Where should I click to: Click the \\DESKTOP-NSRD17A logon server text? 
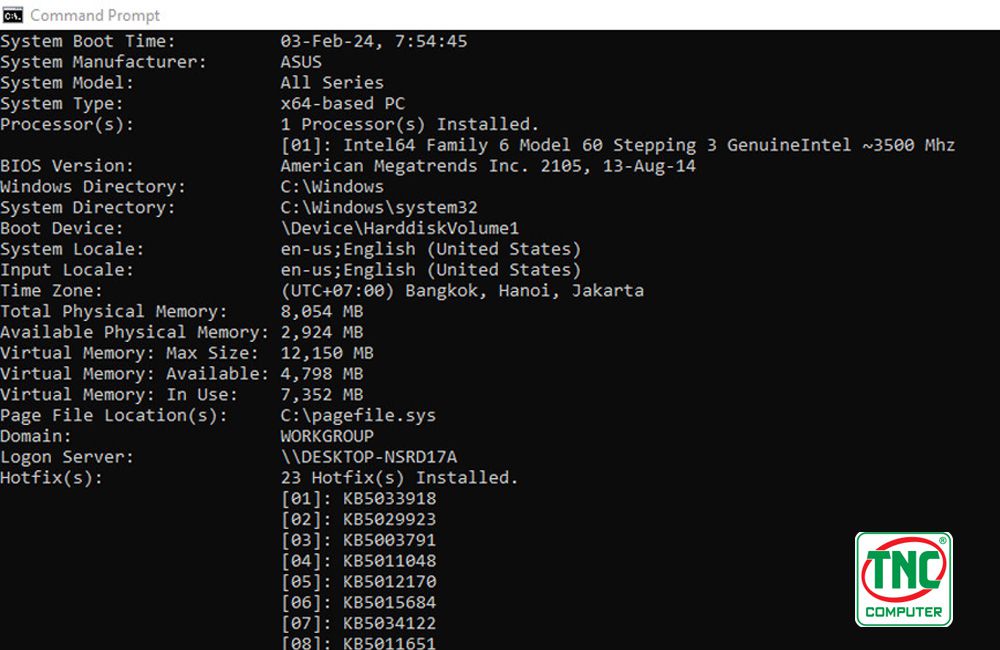pos(369,457)
